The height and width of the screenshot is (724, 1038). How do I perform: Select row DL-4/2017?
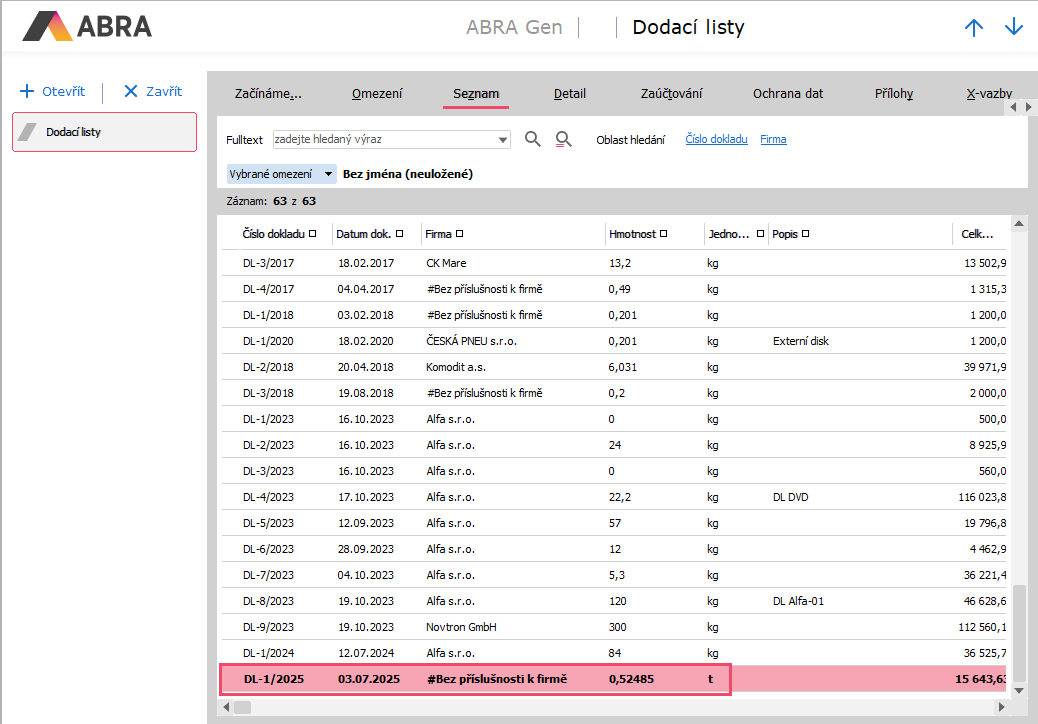point(614,289)
